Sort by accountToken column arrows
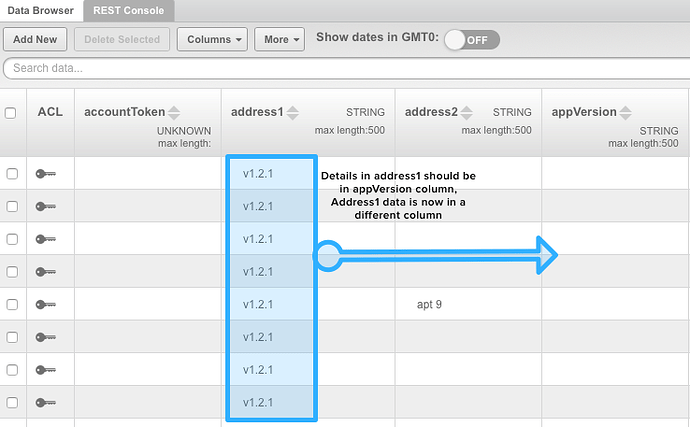The width and height of the screenshot is (690, 427). [x=174, y=113]
